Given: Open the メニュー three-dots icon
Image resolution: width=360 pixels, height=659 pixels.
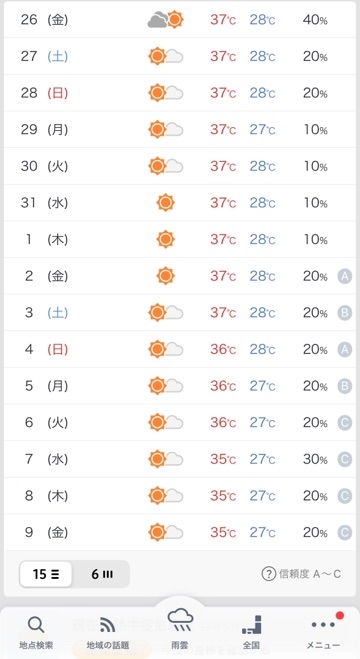Looking at the screenshot, I should tap(323, 625).
